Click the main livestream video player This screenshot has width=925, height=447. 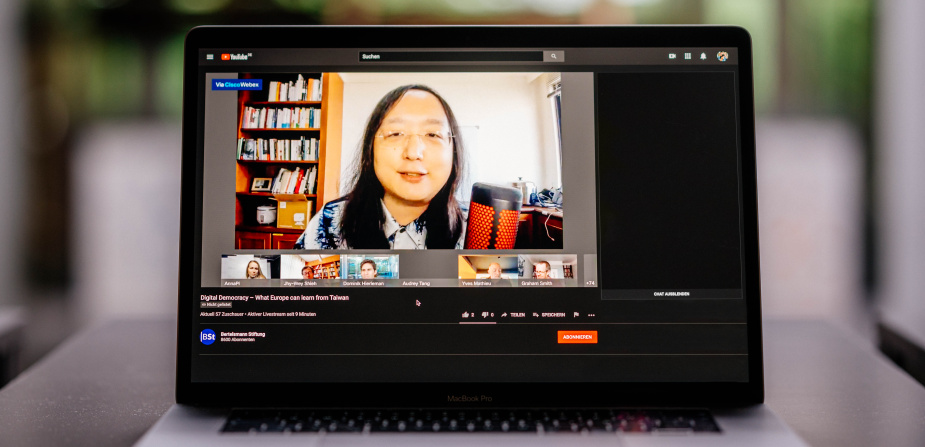click(x=399, y=160)
